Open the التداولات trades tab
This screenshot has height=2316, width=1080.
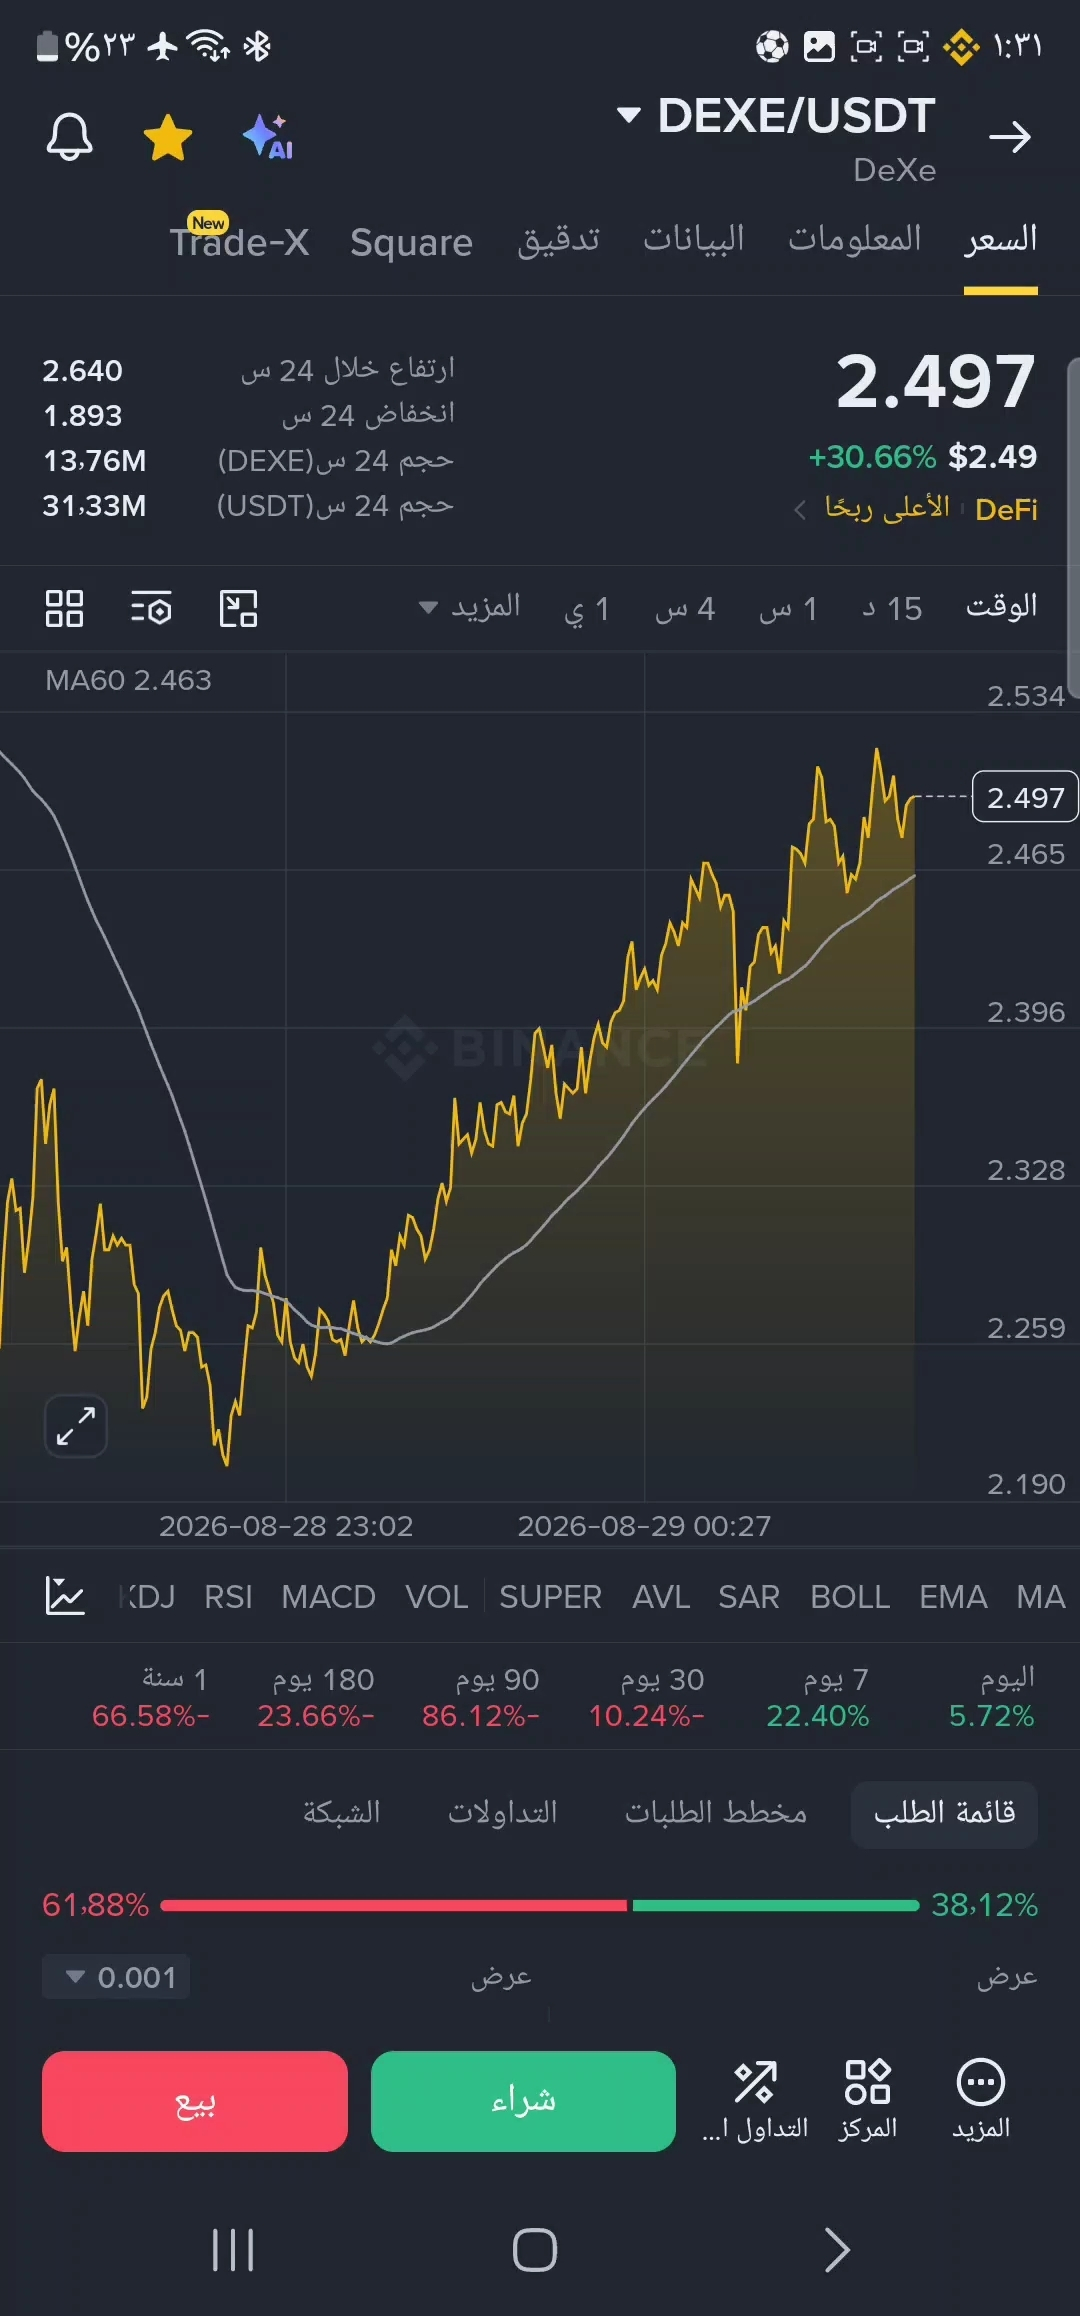tap(503, 1813)
